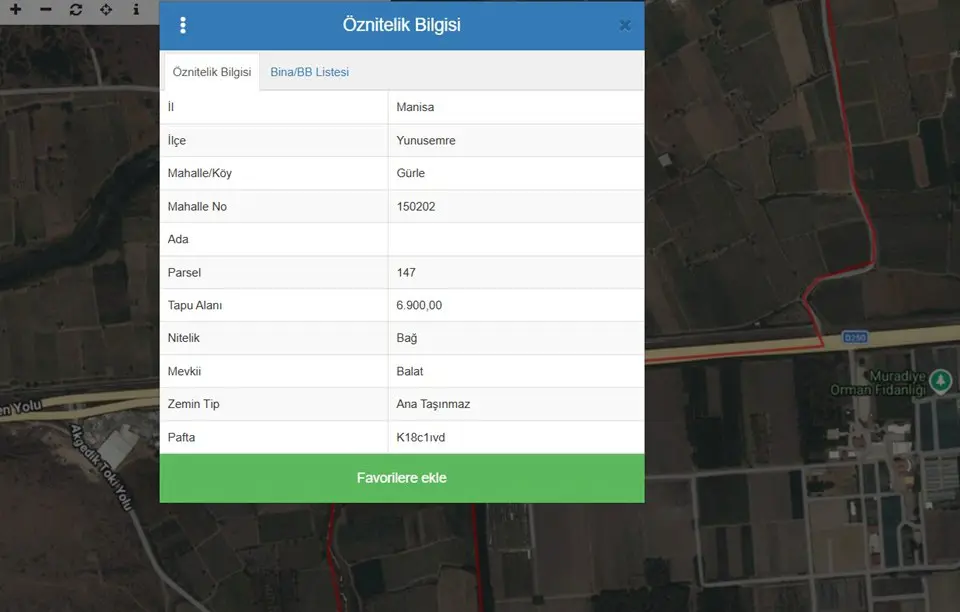Viewport: 960px width, 612px height.
Task: Click the D250 road marker on map
Action: 855,337
